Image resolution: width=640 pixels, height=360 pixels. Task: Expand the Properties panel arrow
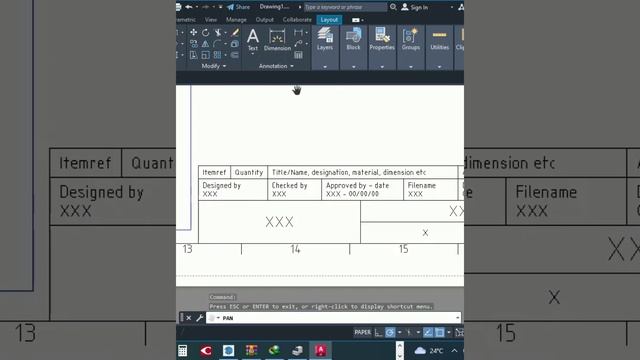coord(382,67)
